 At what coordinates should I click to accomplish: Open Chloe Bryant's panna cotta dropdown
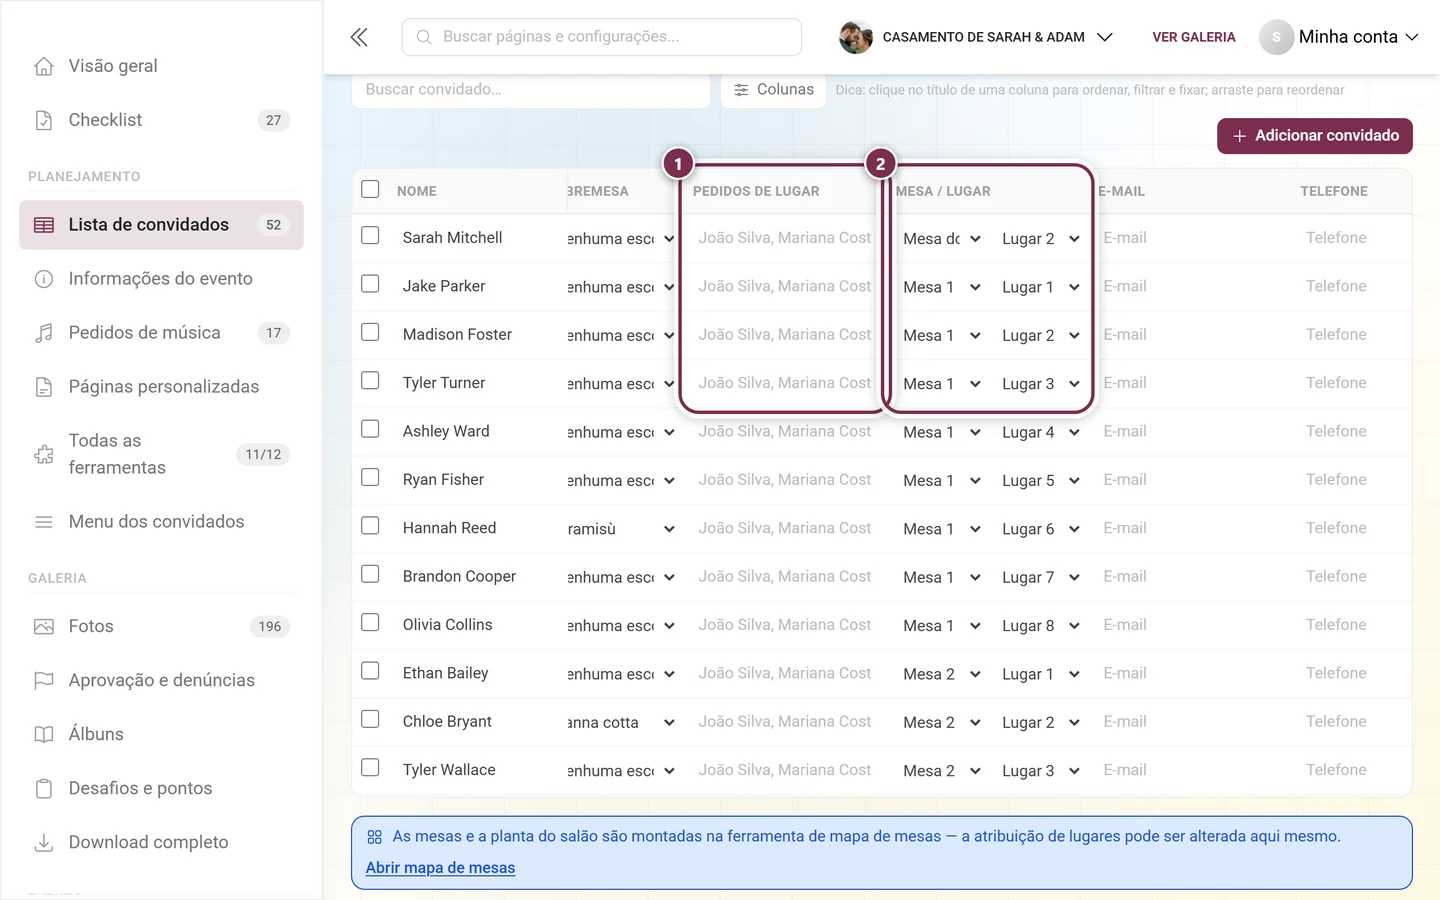click(x=621, y=723)
